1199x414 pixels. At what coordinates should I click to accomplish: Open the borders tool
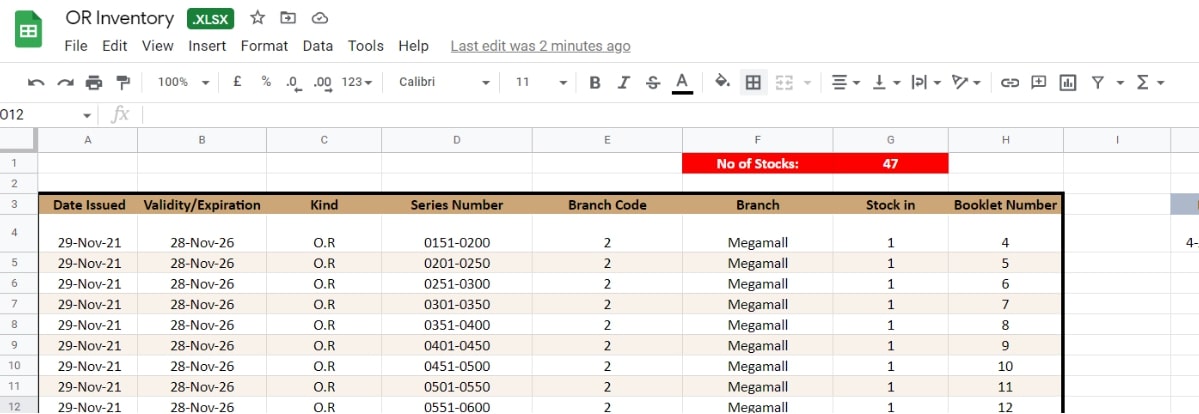click(x=753, y=82)
